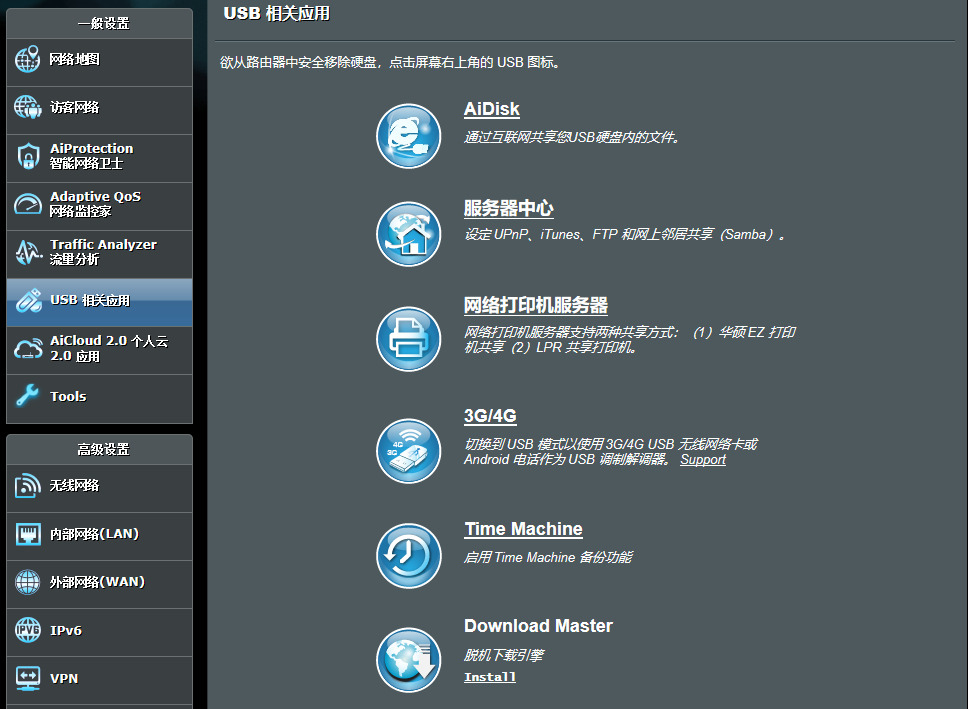Click the USB 相关应用 page title

(x=277, y=13)
